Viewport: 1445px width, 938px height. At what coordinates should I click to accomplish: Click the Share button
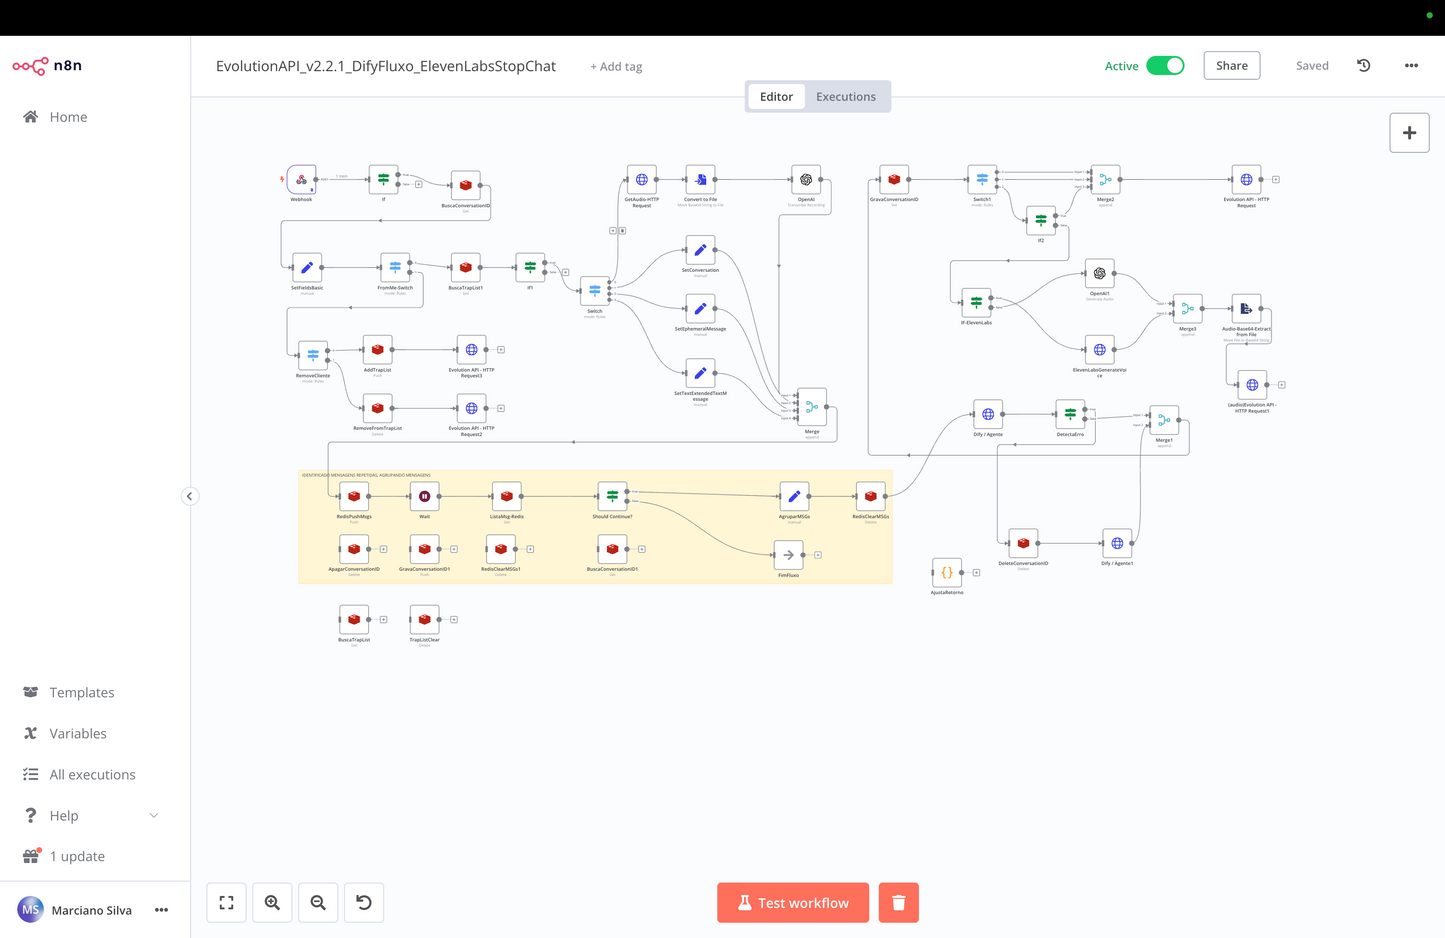point(1231,65)
